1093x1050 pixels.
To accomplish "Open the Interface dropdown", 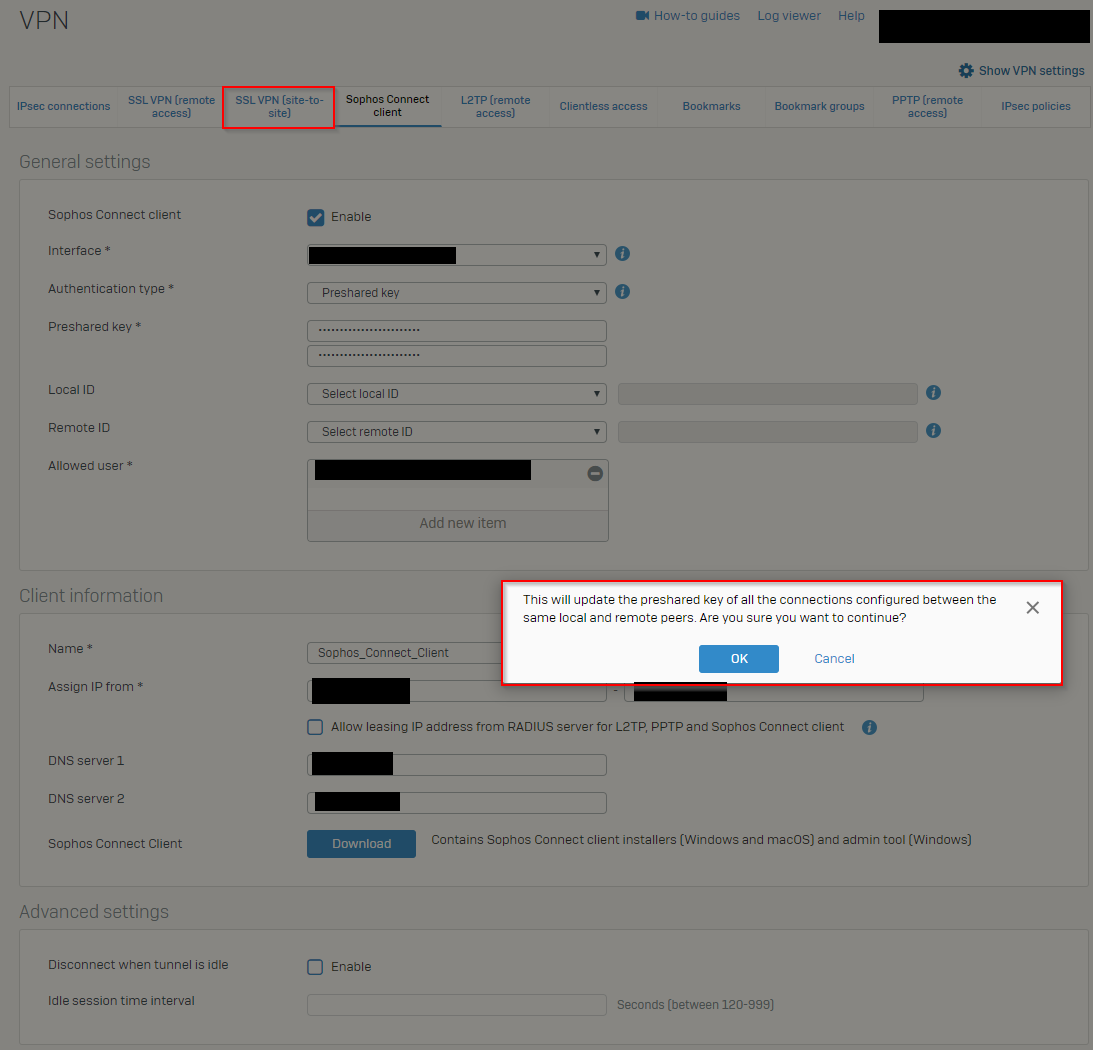I will (x=457, y=255).
